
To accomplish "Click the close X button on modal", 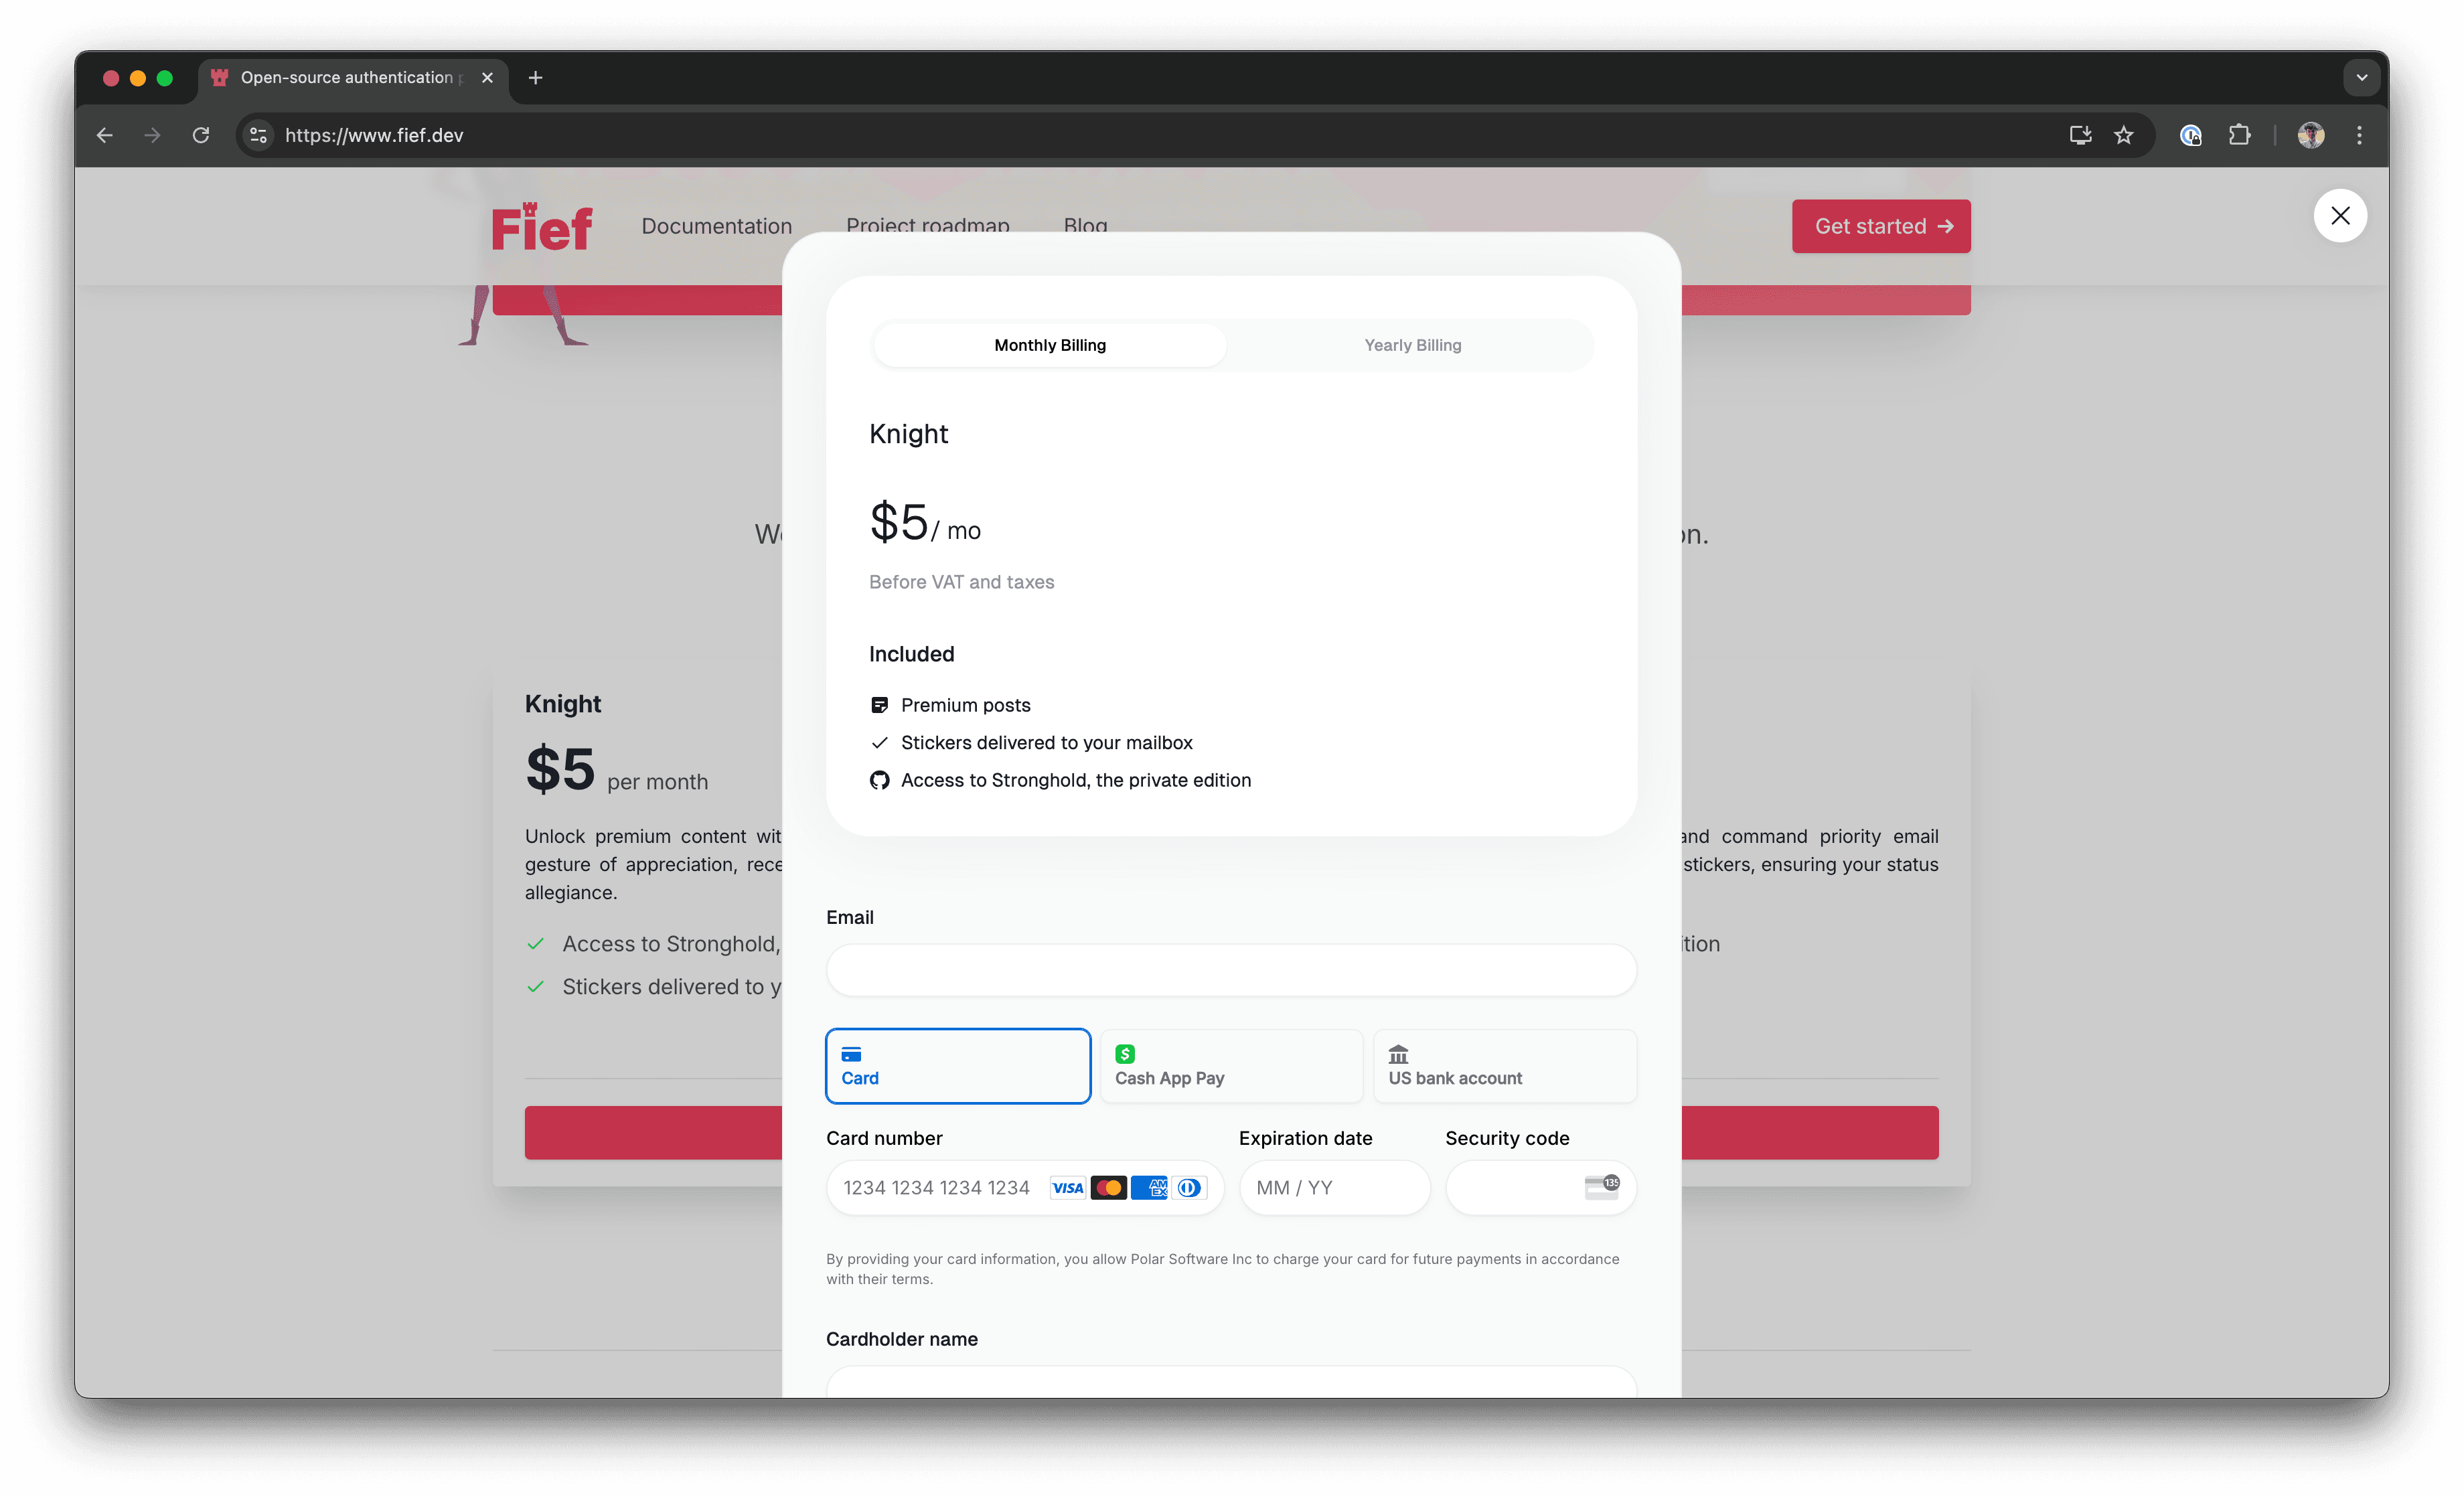I will [2341, 215].
